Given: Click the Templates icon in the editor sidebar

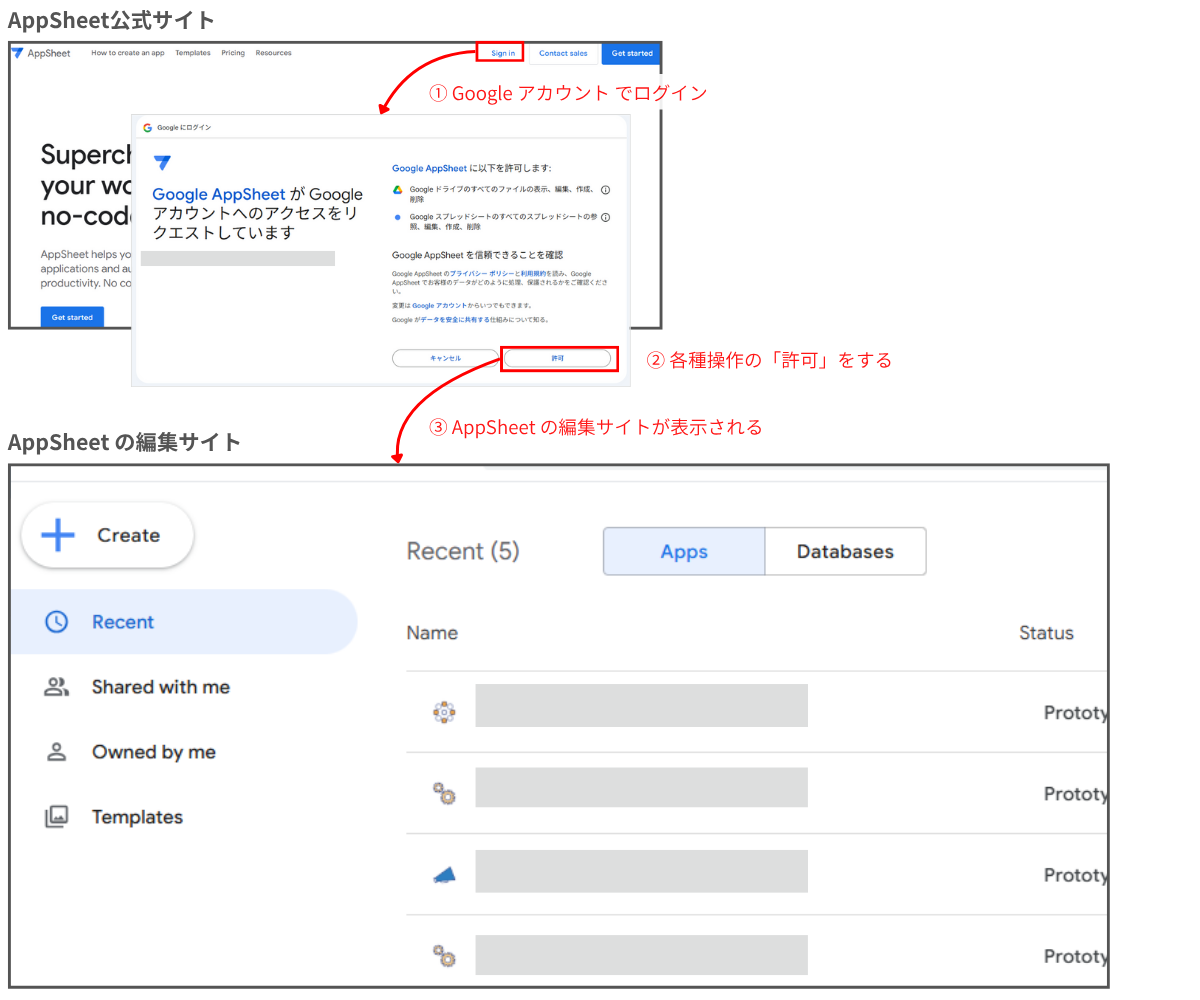Looking at the screenshot, I should (x=55, y=816).
